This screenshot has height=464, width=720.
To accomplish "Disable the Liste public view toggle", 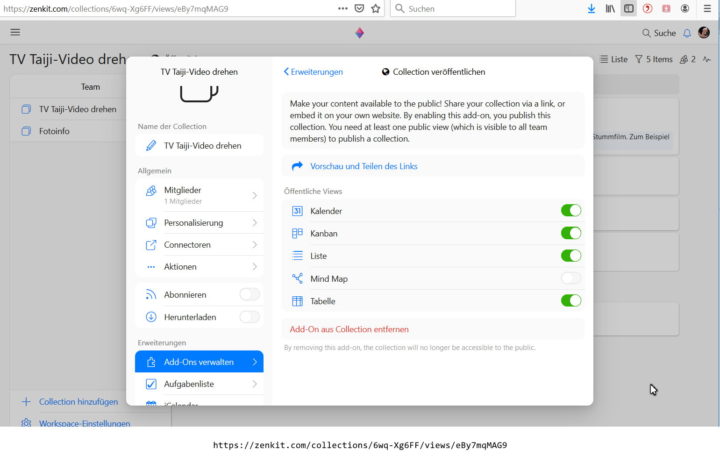I will click(x=571, y=255).
